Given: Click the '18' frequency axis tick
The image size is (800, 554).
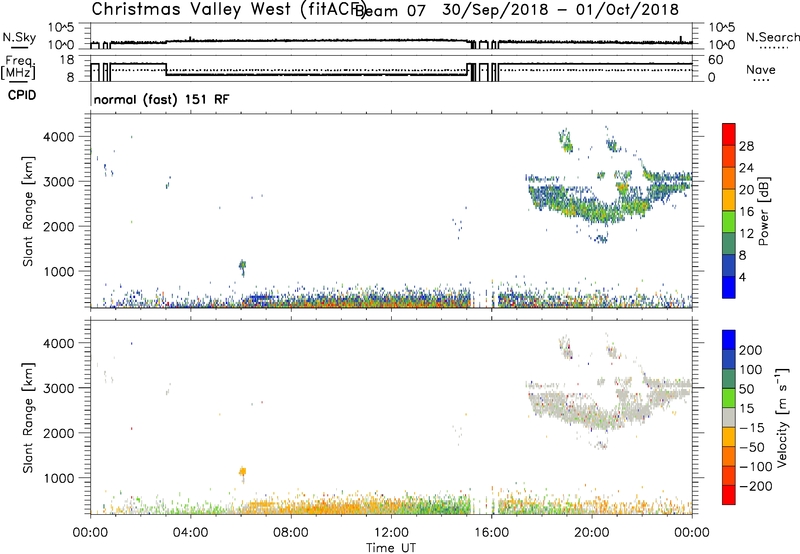Looking at the screenshot, I should (67, 60).
